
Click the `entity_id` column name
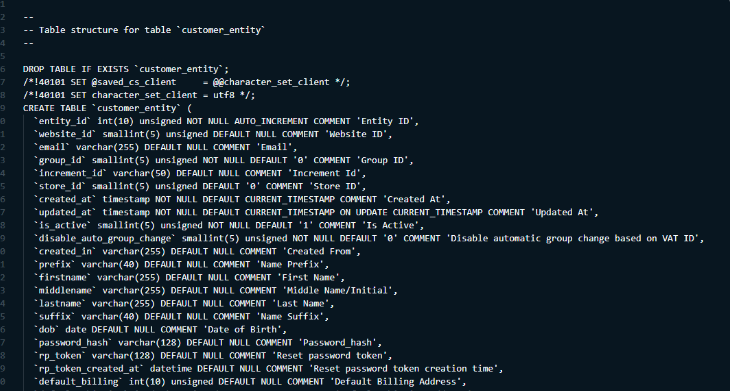63,121
